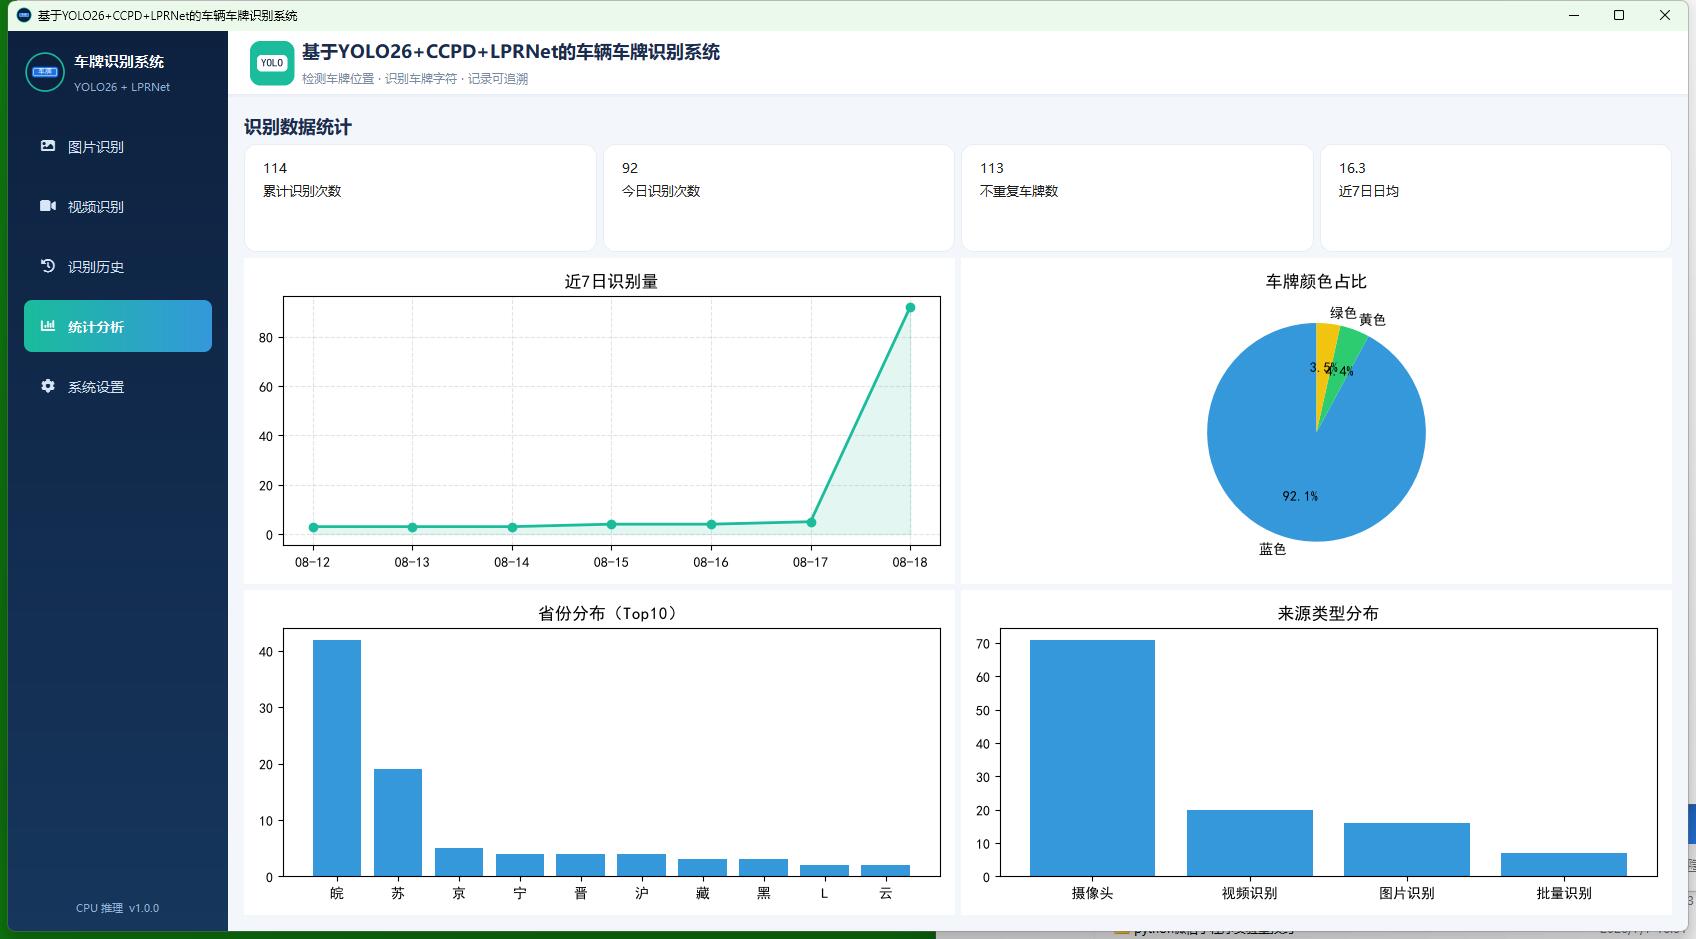Click the tallest bar above 皖 in the province chart
Screen dimensions: 1696x939
tap(337, 758)
